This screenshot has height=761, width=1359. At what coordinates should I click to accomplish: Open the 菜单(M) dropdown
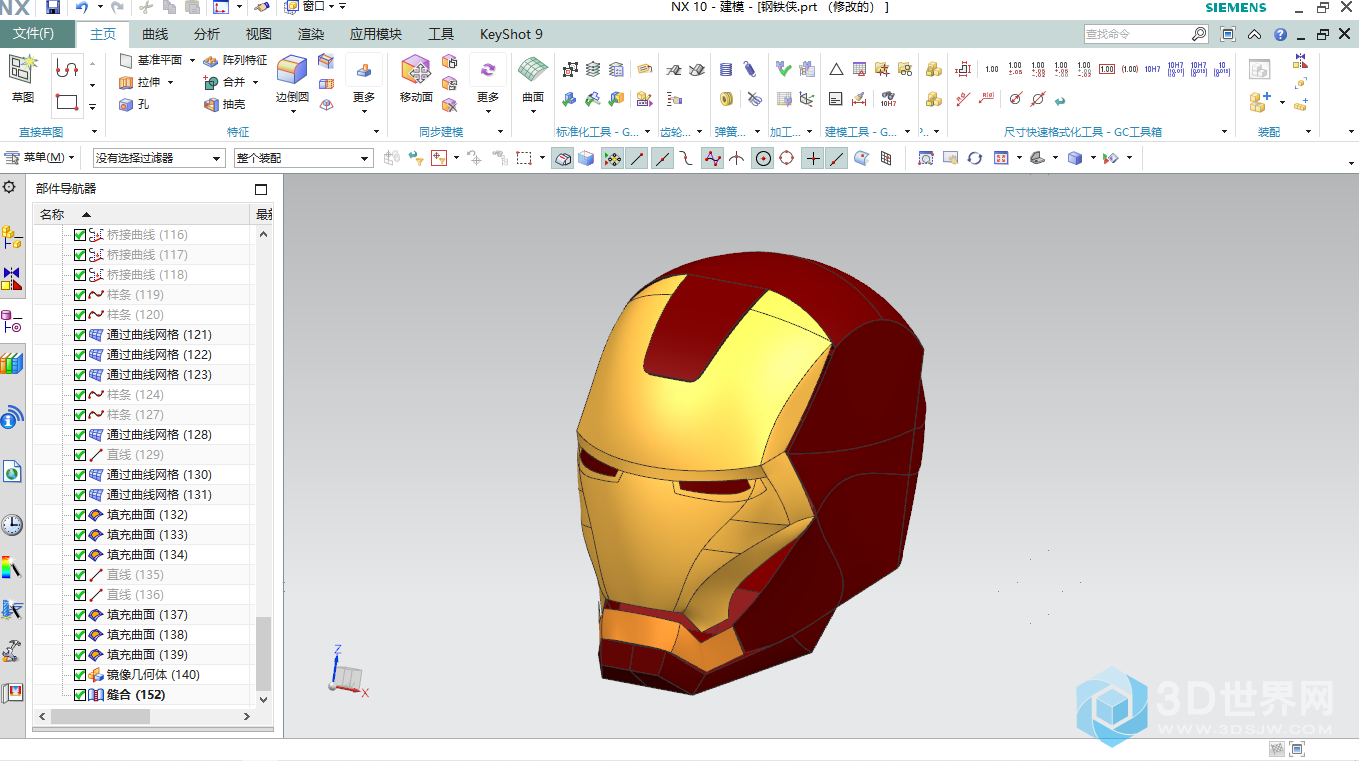[40, 158]
